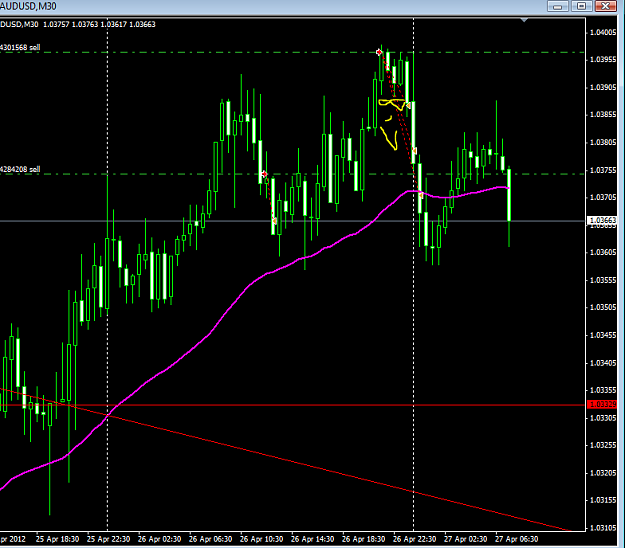Click the 26 Apr 02:30 time label
The height and width of the screenshot is (548, 625).
pos(159,539)
